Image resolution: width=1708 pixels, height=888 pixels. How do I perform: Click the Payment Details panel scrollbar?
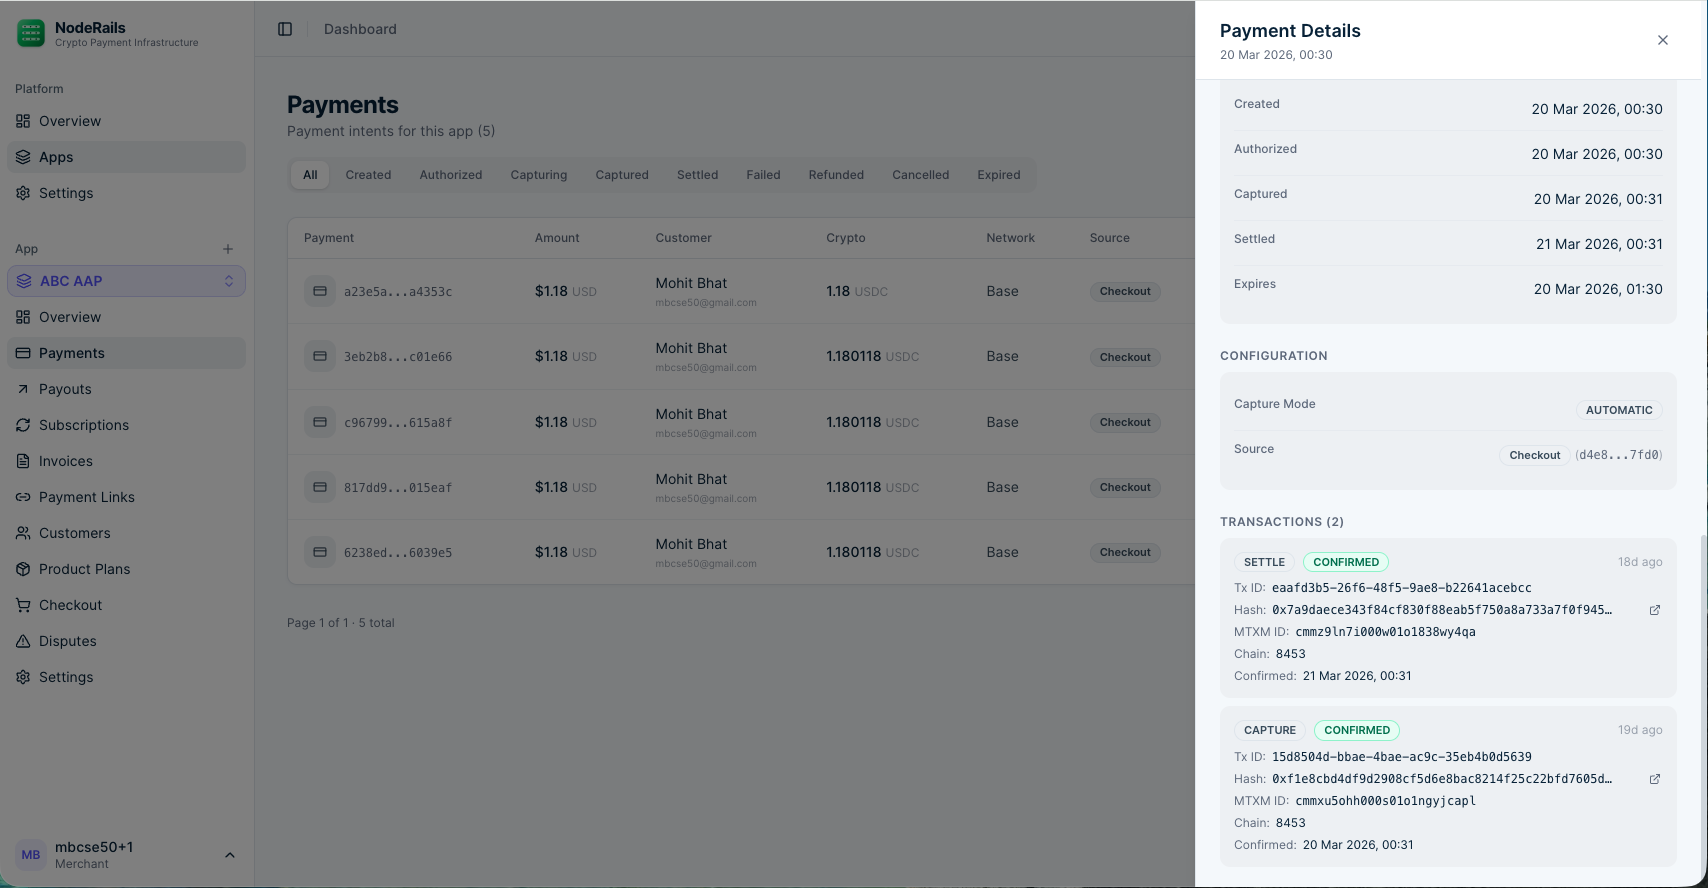(x=1702, y=700)
